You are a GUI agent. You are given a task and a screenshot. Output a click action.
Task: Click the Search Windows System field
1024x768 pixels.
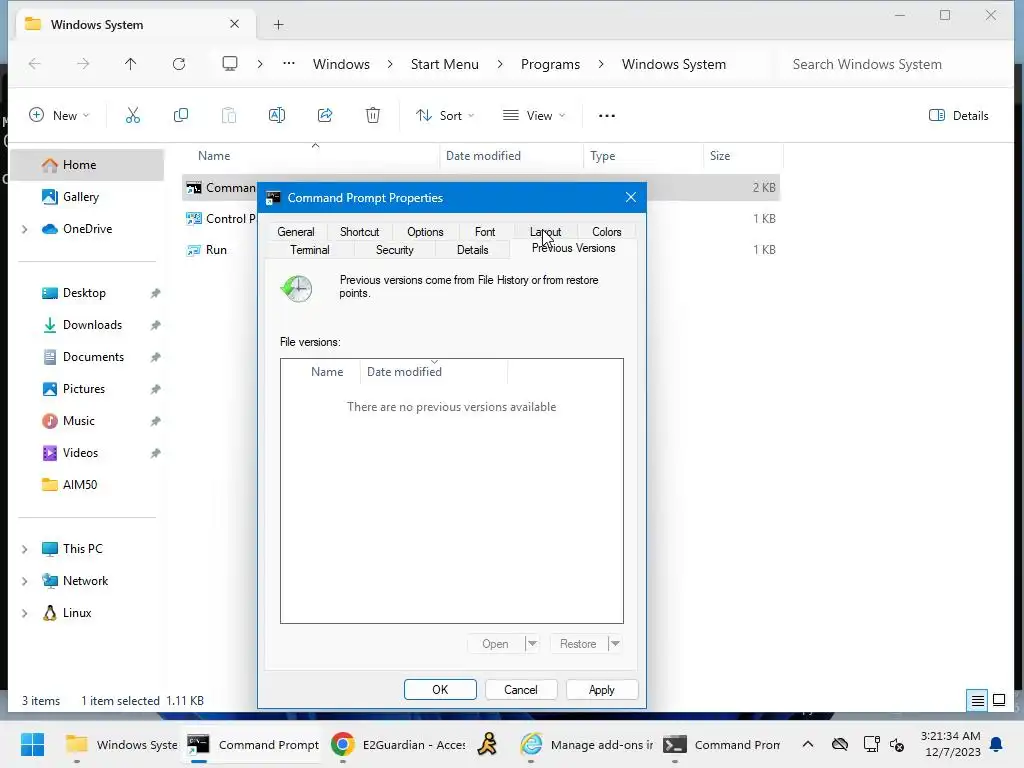point(894,64)
